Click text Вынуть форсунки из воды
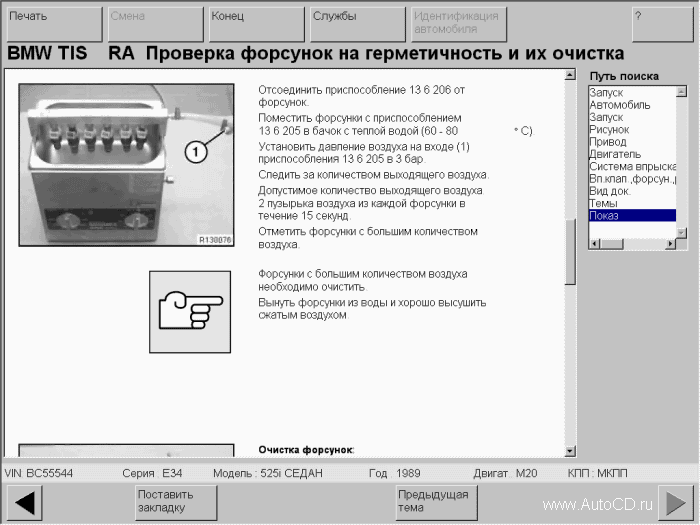Viewport: 700px width, 525px height. [x=372, y=308]
